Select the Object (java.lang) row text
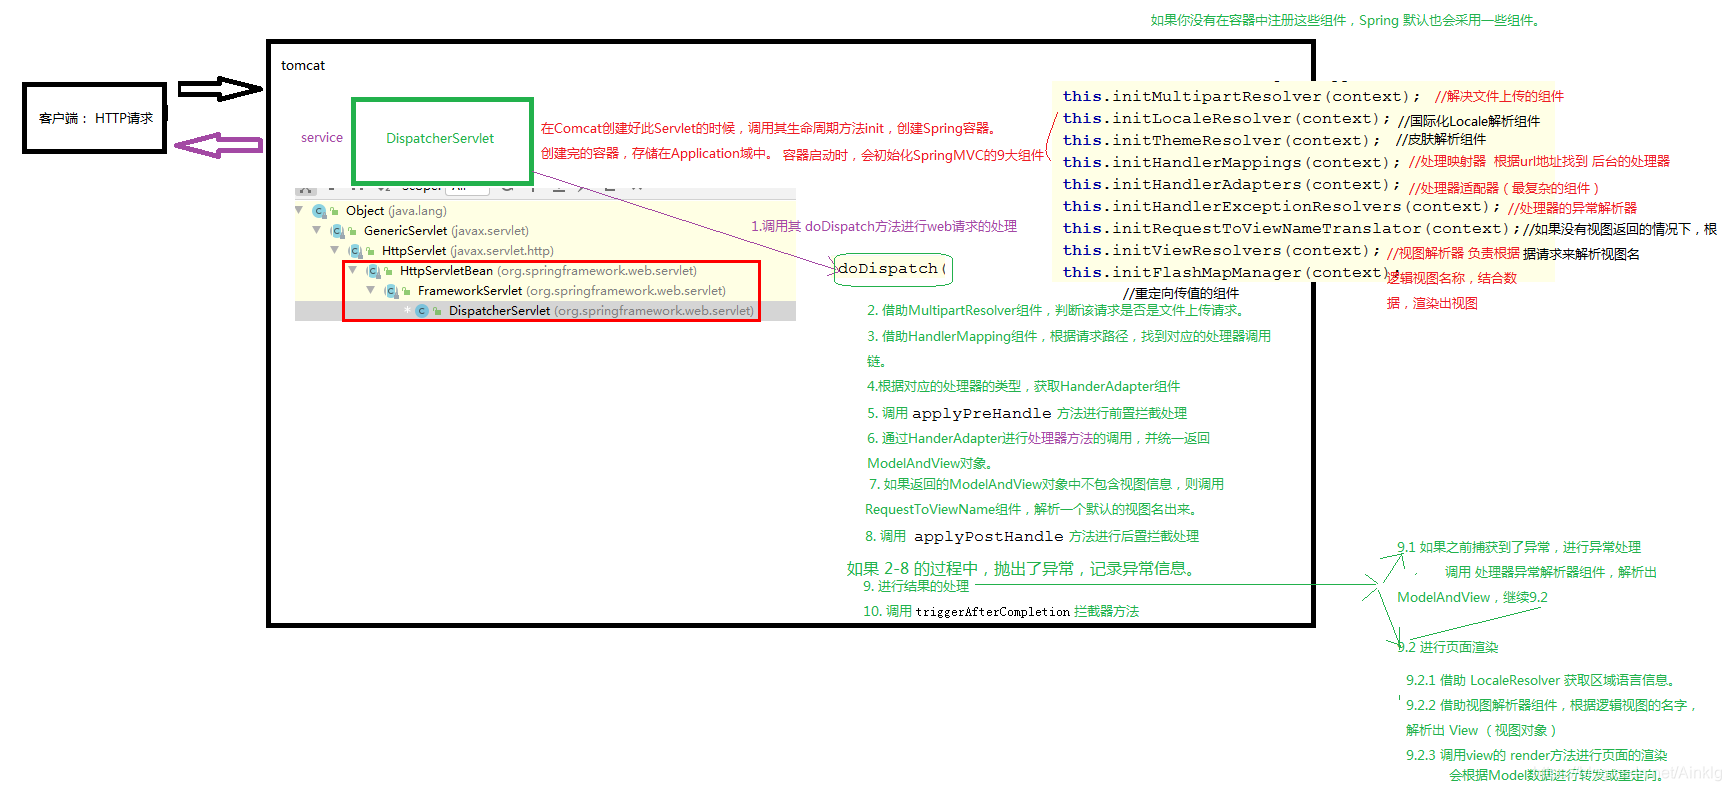Image resolution: width=1731 pixels, height=791 pixels. point(396,211)
